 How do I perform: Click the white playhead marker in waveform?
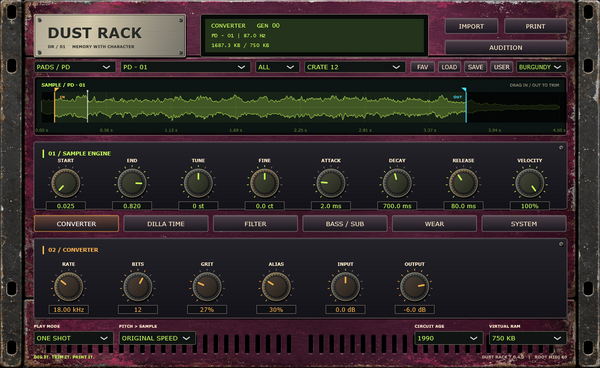point(88,106)
